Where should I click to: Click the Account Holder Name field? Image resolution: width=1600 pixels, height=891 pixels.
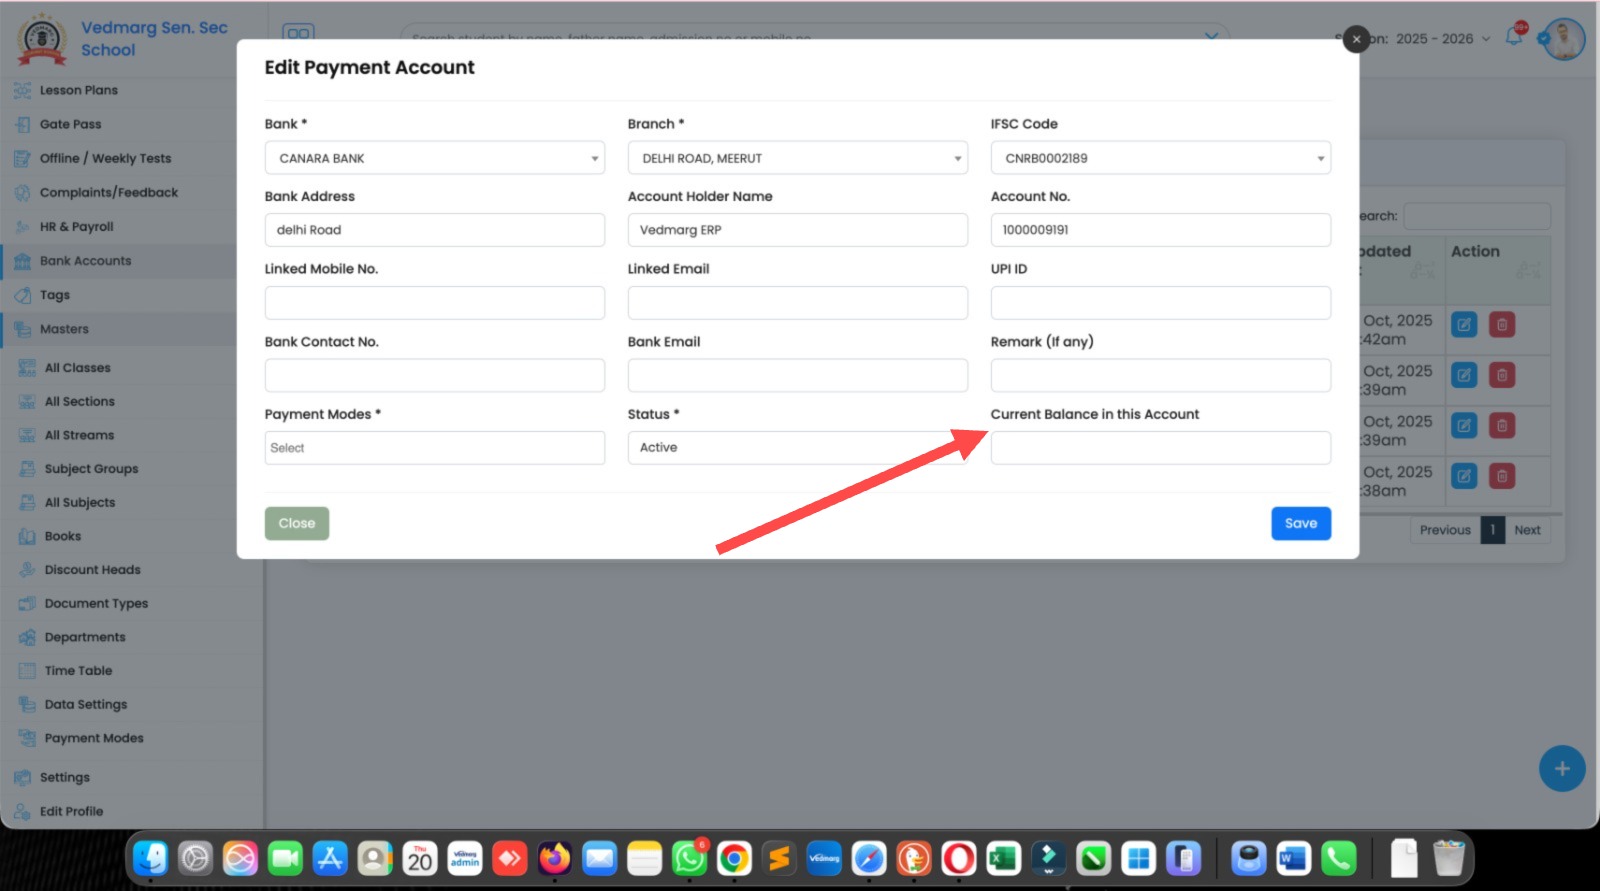(798, 230)
